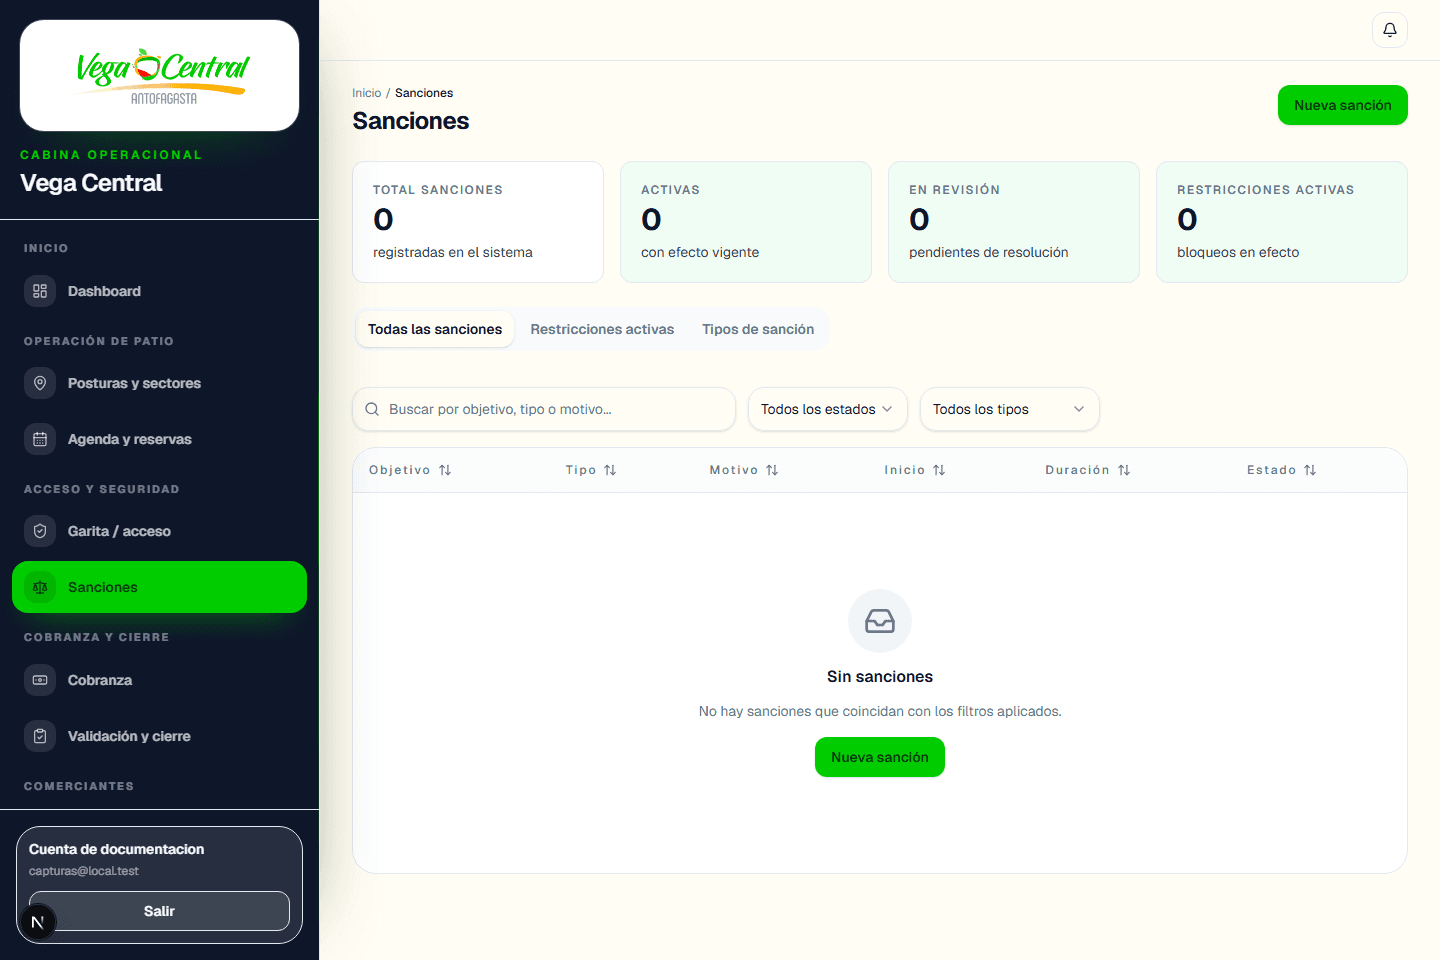
Task: Click the search magnifier icon
Action: (372, 409)
